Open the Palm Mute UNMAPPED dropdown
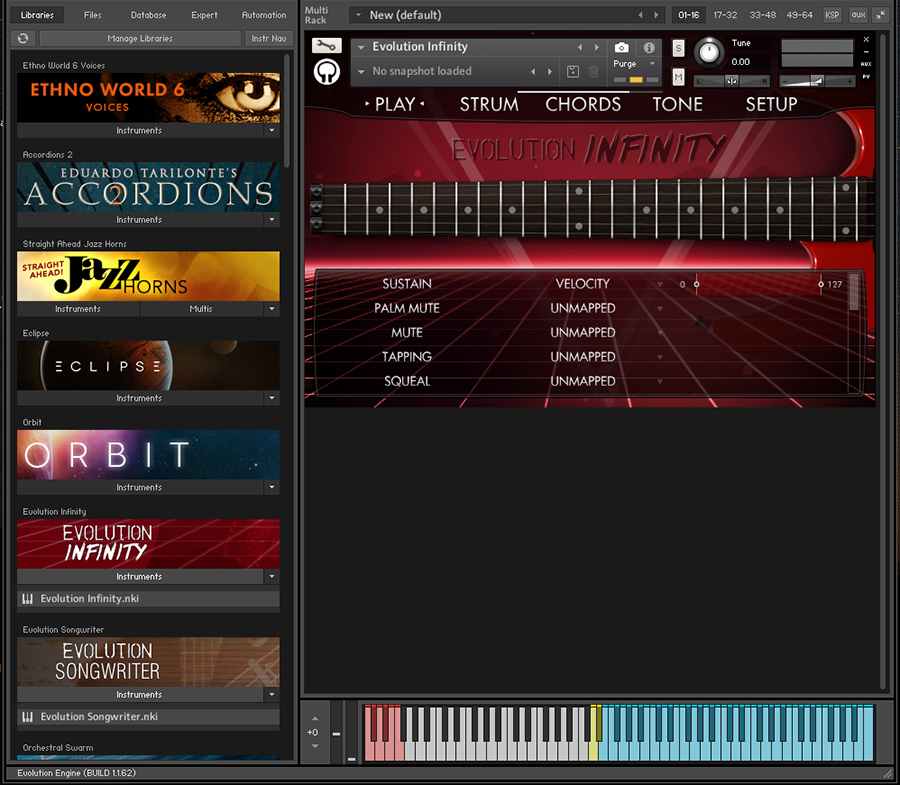Viewport: 900px width, 785px height. pyautogui.click(x=660, y=309)
